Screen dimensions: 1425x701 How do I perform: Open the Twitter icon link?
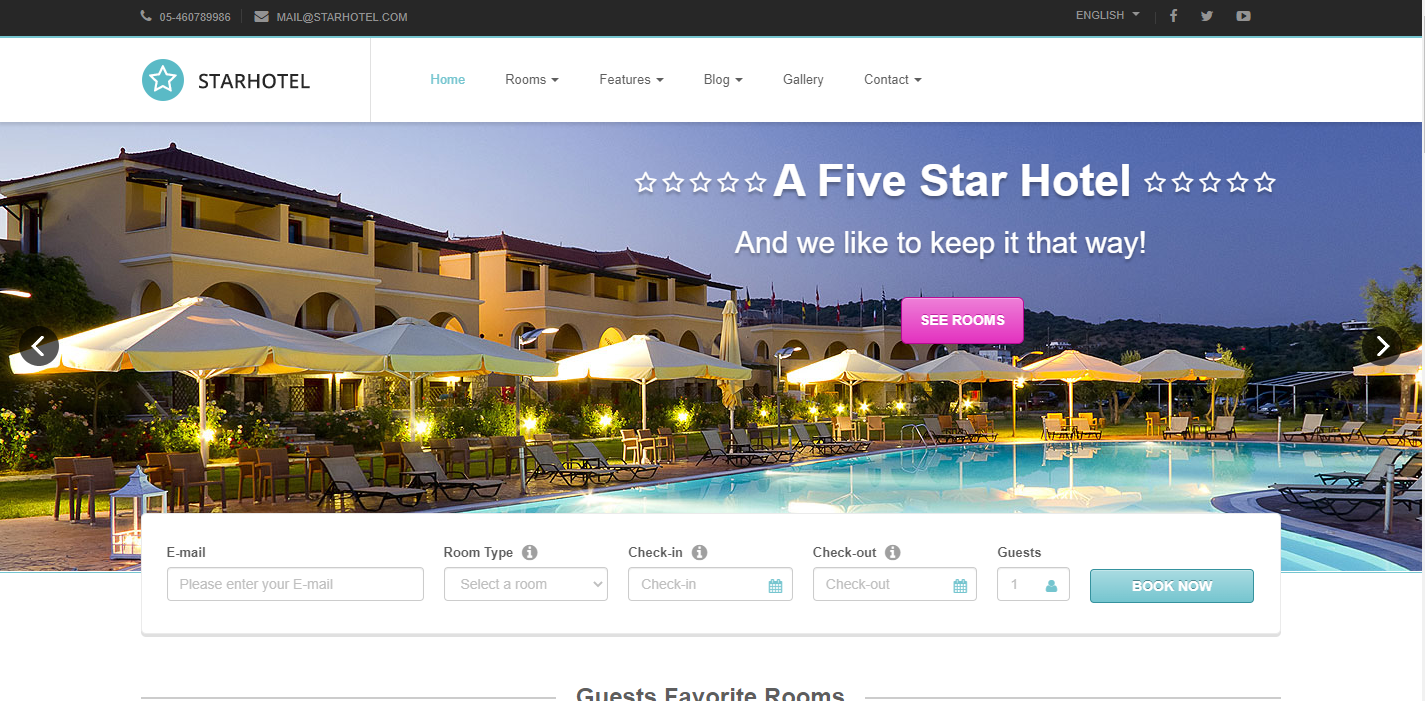click(1207, 16)
